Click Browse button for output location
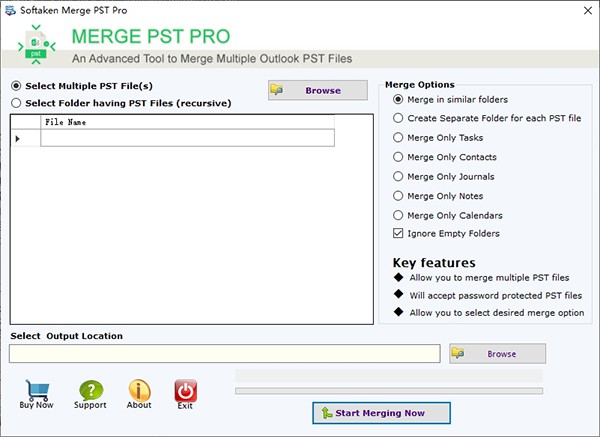Image resolution: width=600 pixels, height=437 pixels. coord(497,354)
